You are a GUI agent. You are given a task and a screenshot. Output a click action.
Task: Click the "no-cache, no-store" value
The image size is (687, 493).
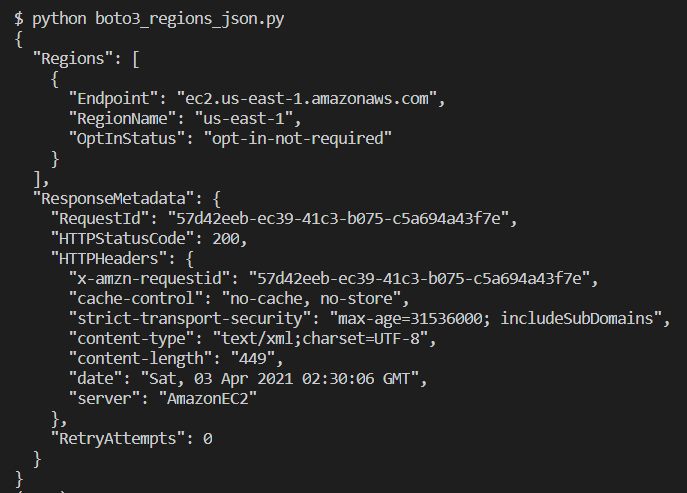pos(338,297)
